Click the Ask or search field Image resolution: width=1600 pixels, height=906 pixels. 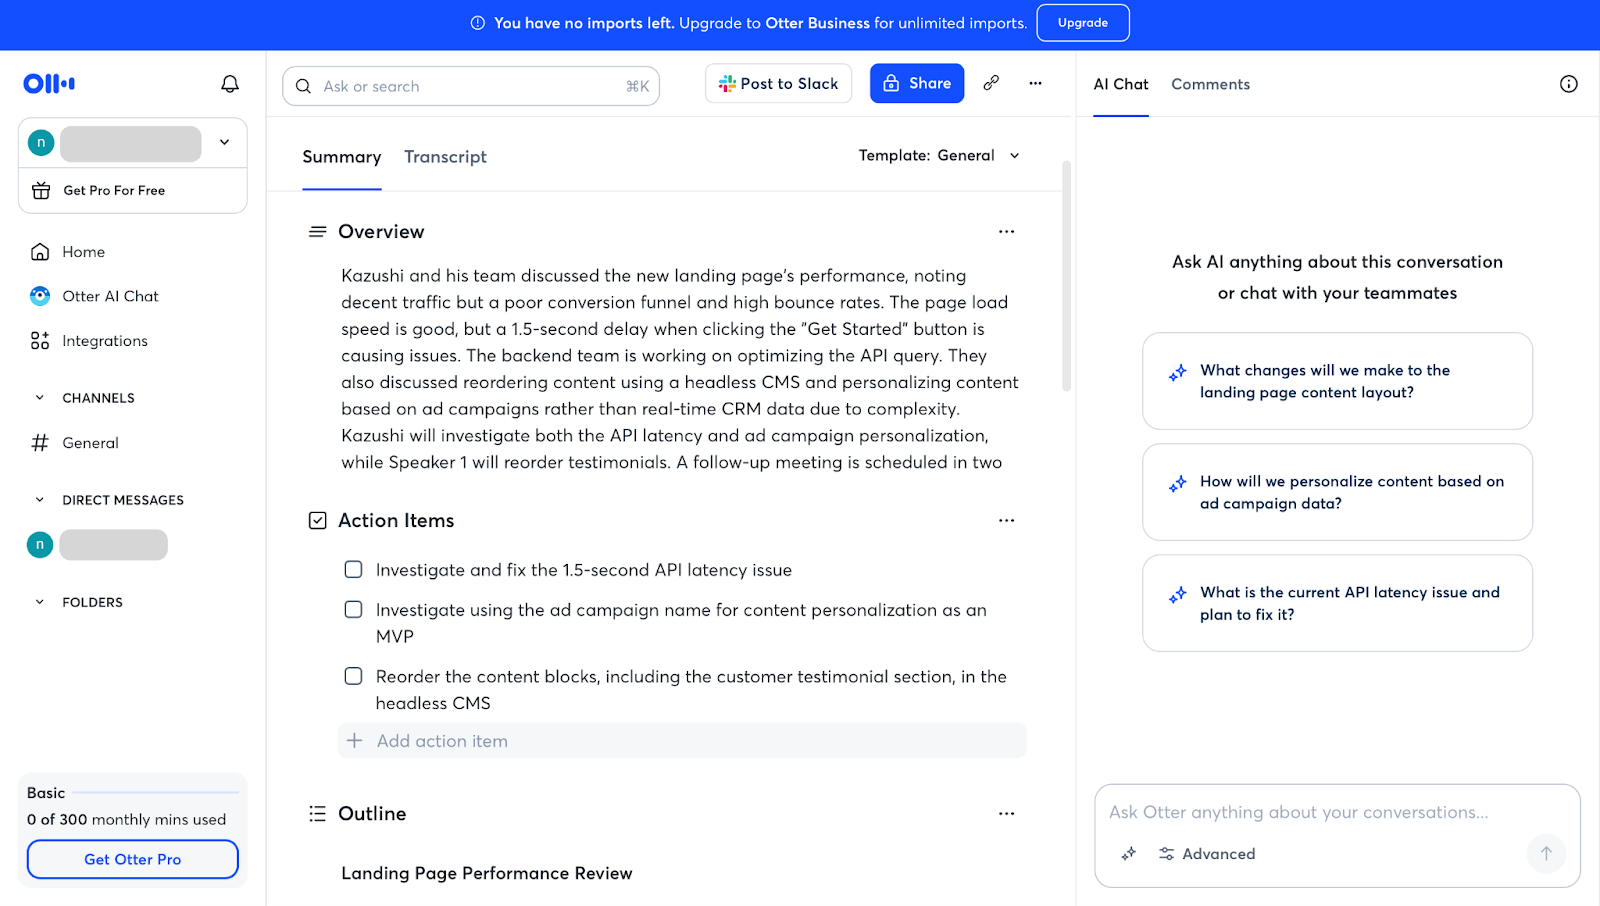pyautogui.click(x=470, y=87)
